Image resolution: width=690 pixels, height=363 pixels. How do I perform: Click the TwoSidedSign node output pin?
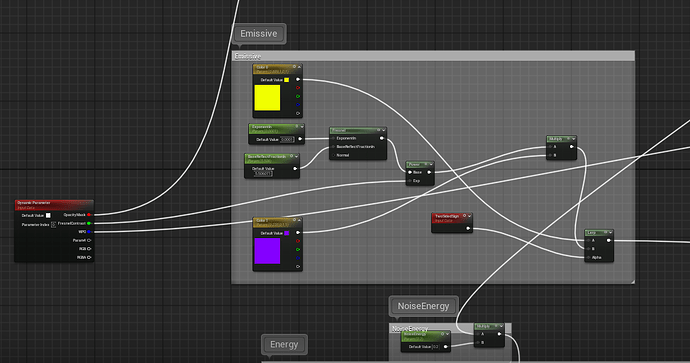[x=468, y=228]
